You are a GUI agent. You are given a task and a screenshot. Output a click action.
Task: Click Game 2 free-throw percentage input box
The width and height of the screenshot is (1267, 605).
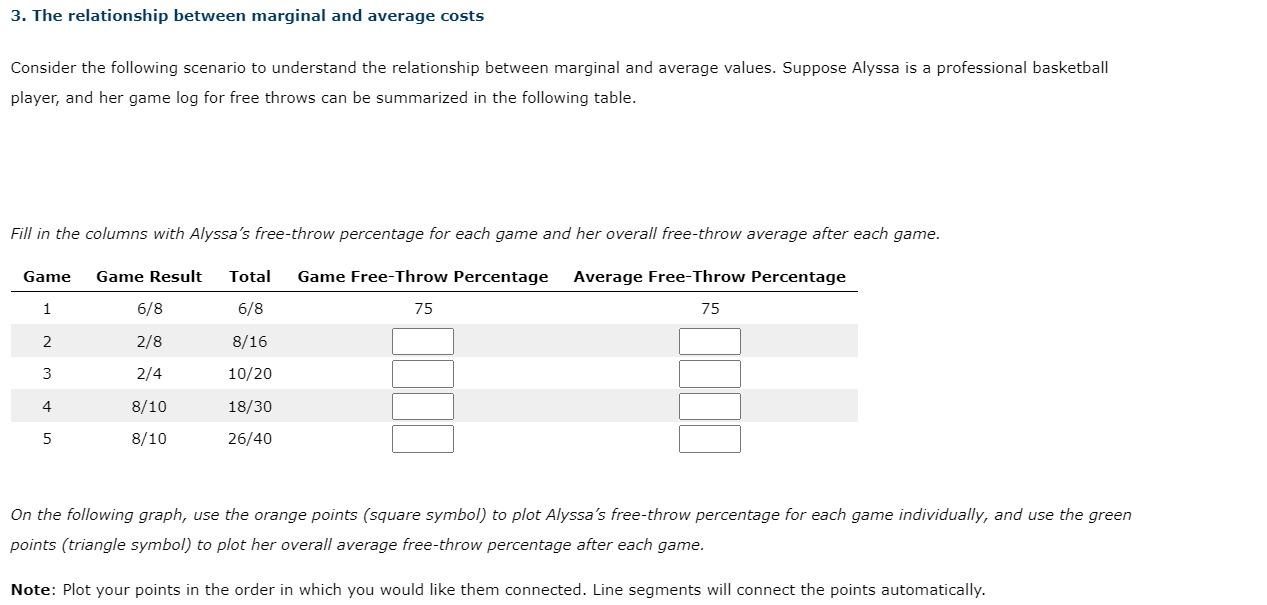tap(422, 341)
